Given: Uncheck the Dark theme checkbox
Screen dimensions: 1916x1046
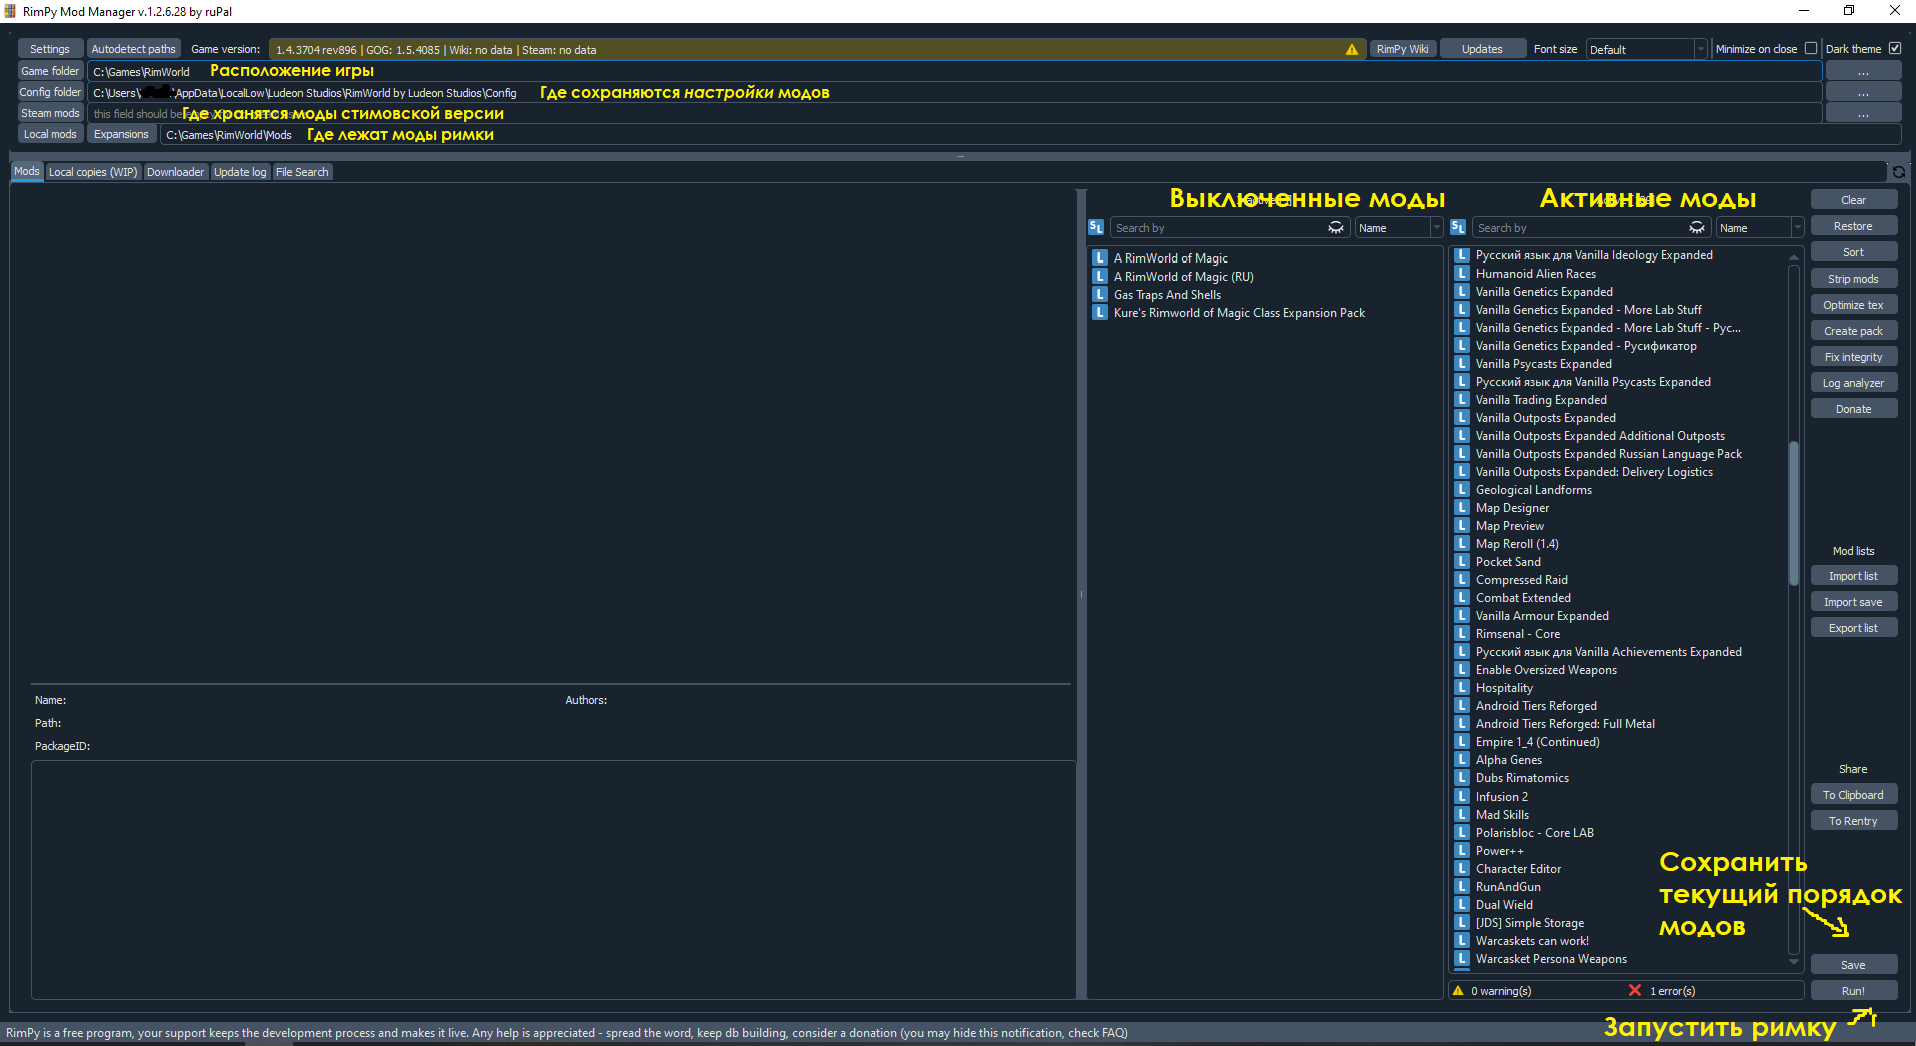Looking at the screenshot, I should pos(1894,49).
